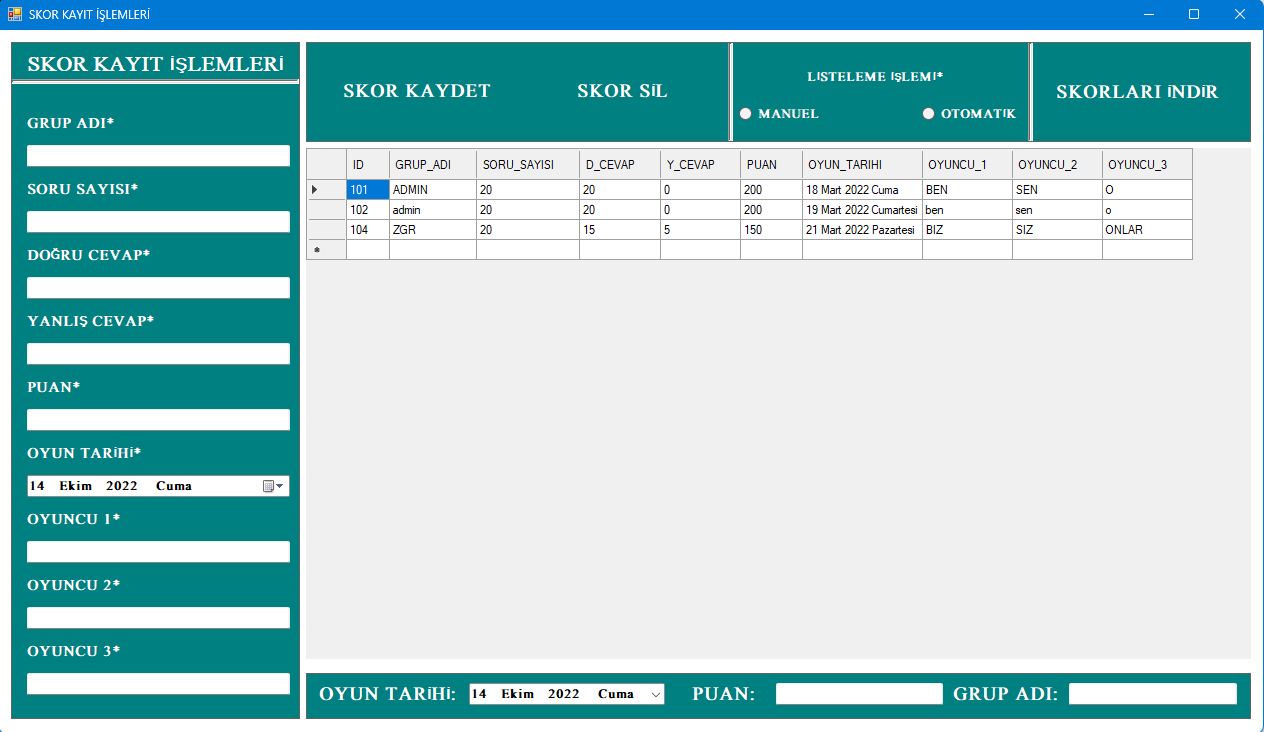This screenshot has width=1264, height=732.
Task: Sort by the SORU_SAYISI column header
Action: tap(528, 165)
